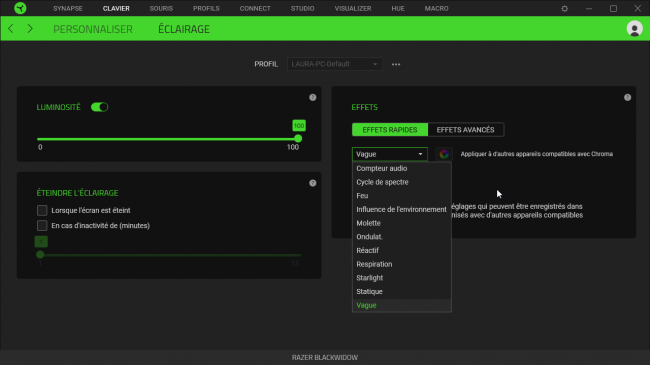Go back with the left arrow

[11, 29]
